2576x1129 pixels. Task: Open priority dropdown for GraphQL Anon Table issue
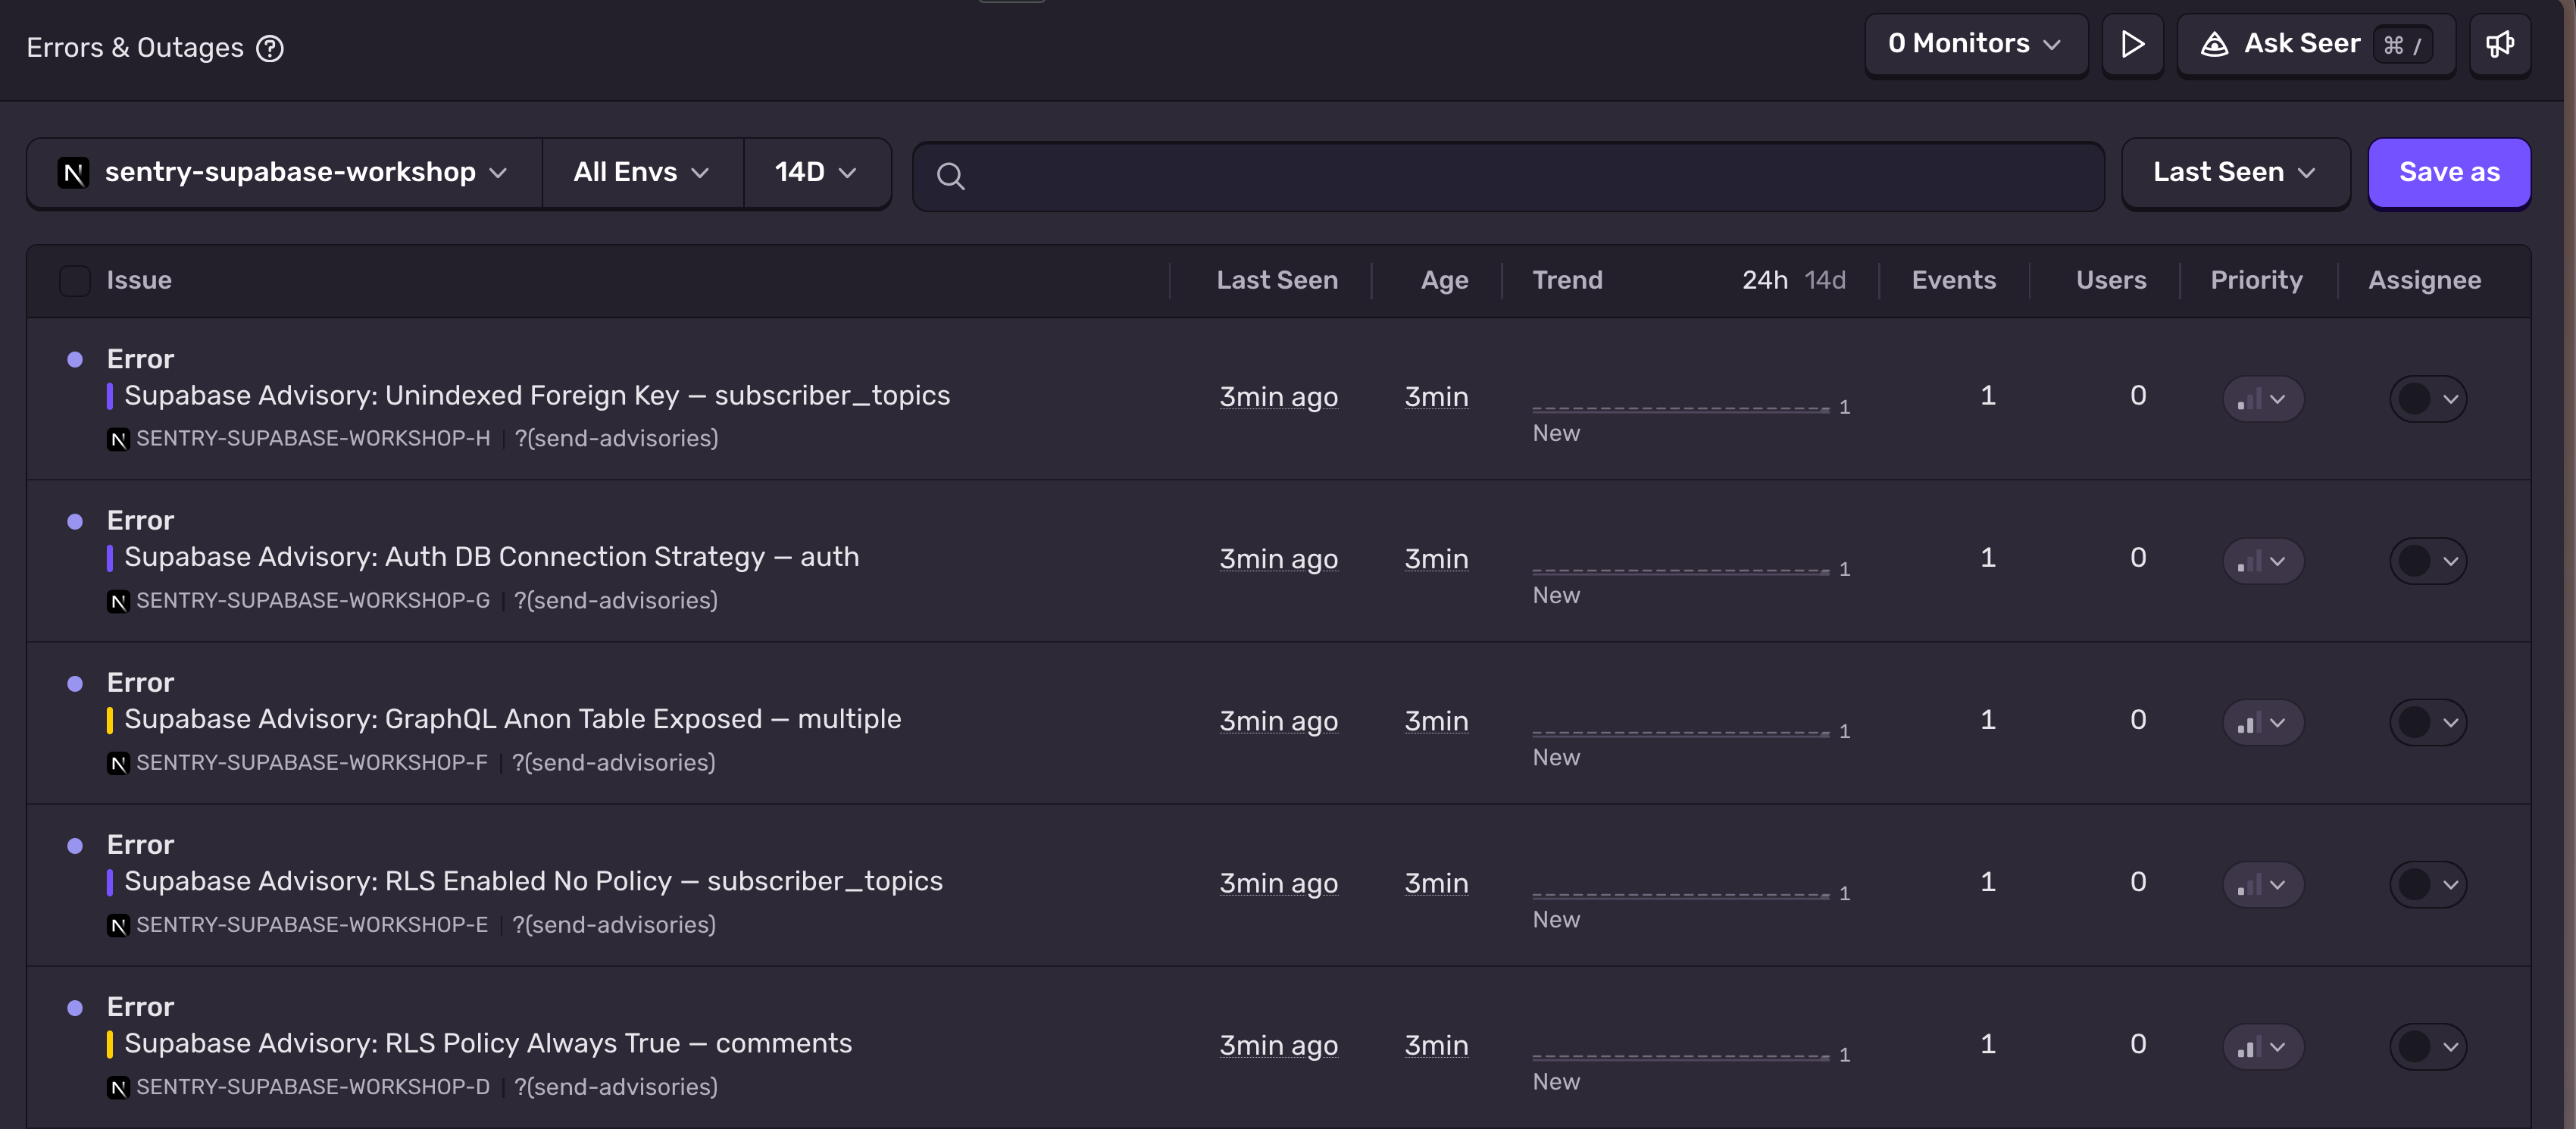(2262, 723)
